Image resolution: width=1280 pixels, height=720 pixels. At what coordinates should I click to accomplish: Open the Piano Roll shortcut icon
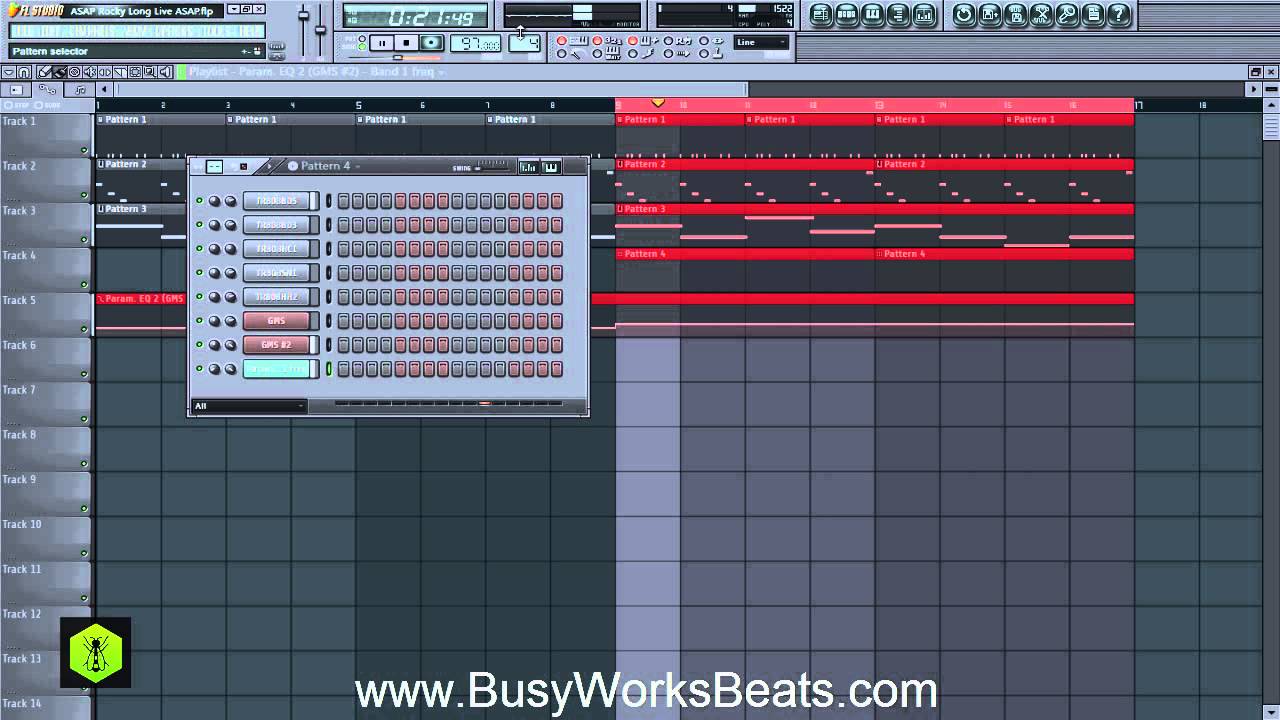click(873, 15)
